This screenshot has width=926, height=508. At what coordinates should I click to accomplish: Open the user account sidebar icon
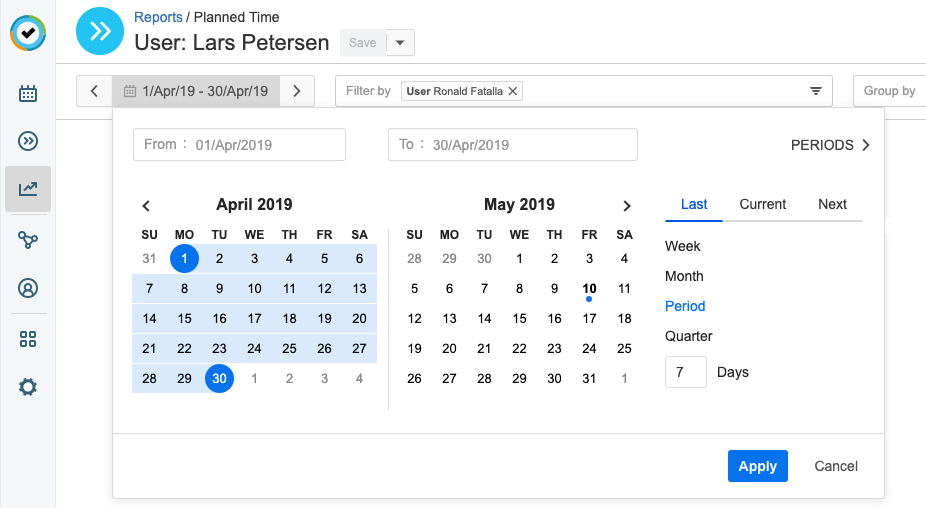(x=28, y=289)
